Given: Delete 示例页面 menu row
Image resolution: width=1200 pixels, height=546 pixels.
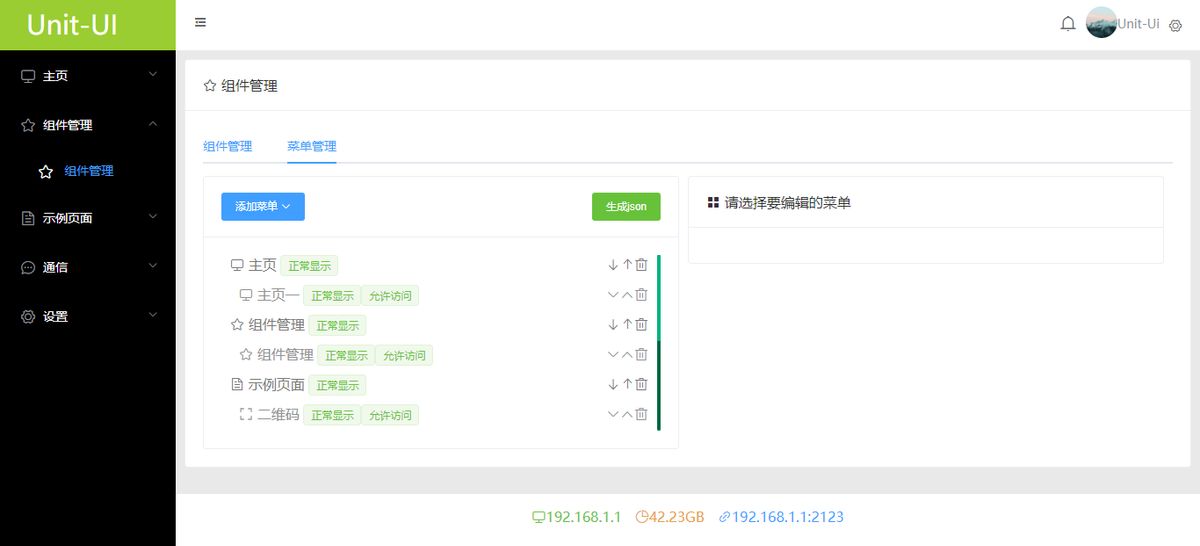Looking at the screenshot, I should tap(642, 384).
